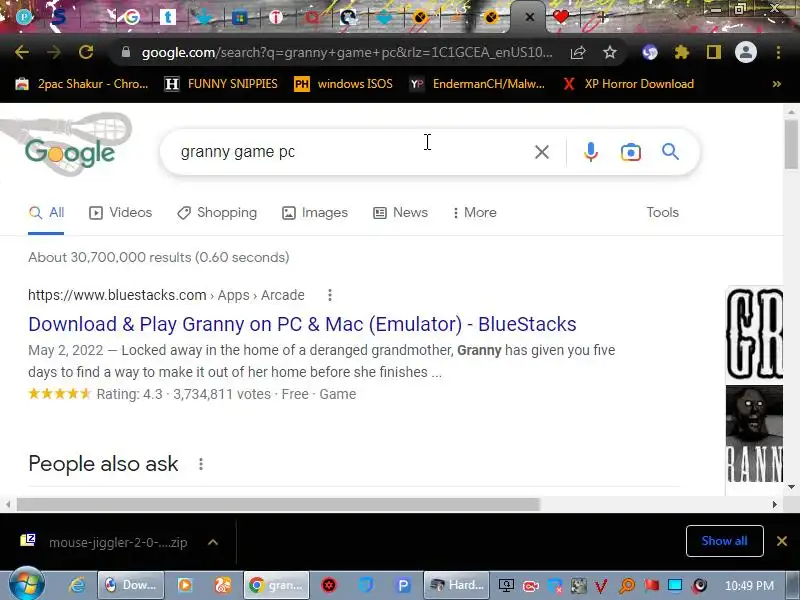
Task: Open the People also ask options menu
Action: tap(201, 464)
